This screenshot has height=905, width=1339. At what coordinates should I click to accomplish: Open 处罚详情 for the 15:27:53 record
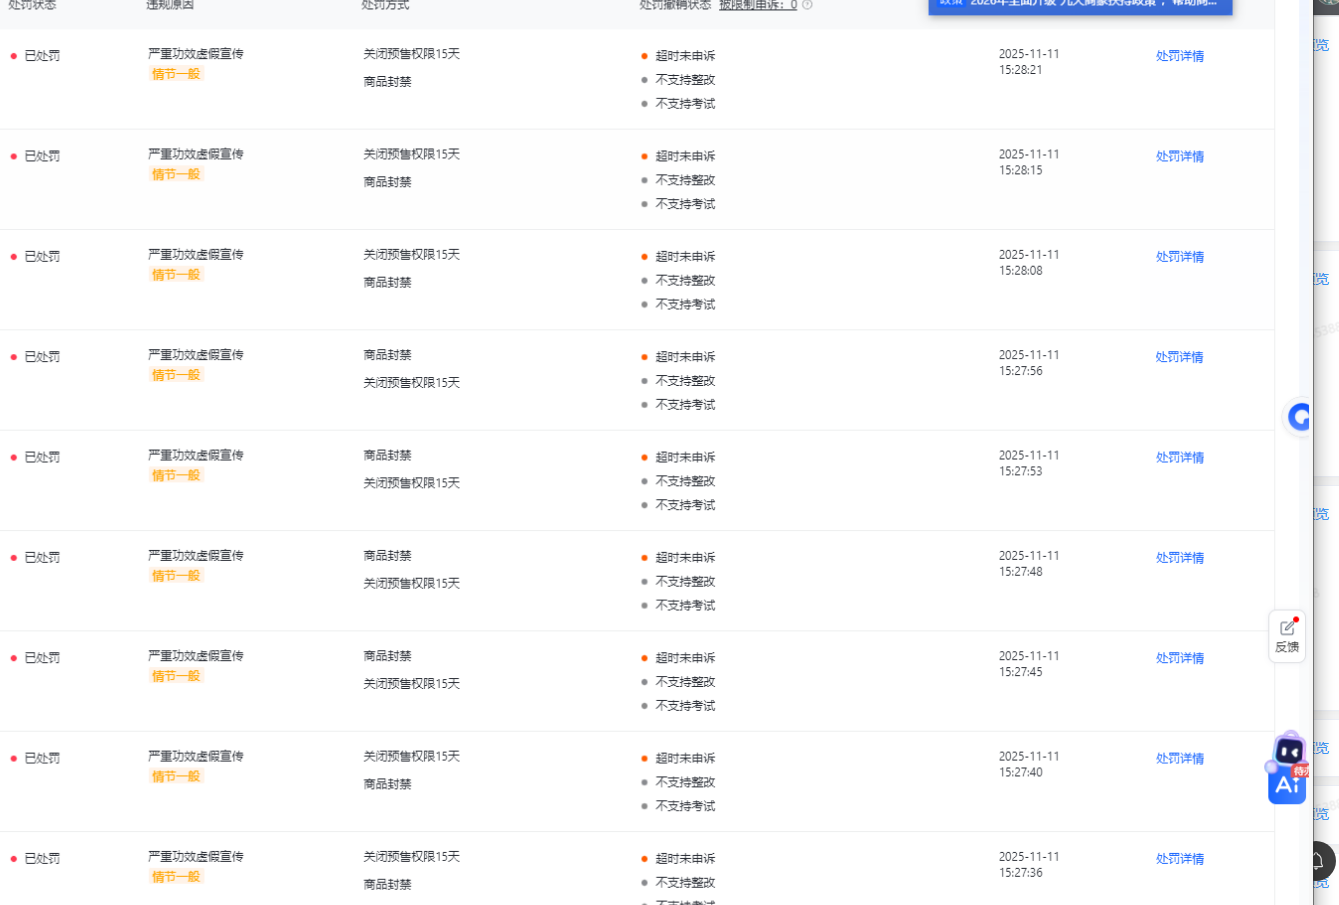(1179, 458)
